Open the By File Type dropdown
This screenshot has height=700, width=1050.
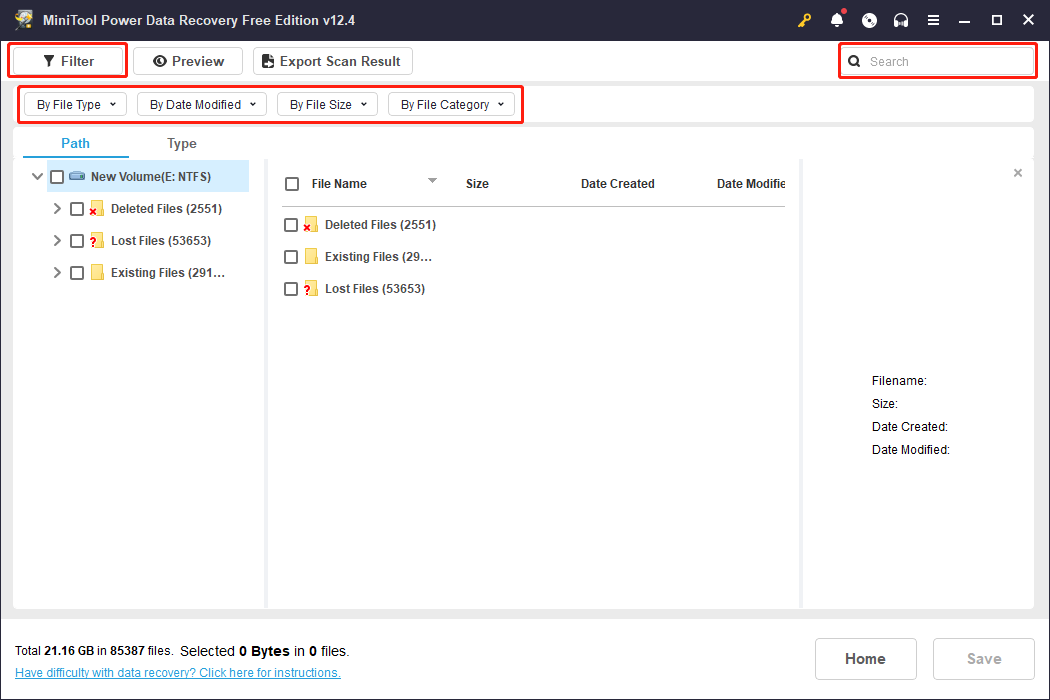pos(76,104)
